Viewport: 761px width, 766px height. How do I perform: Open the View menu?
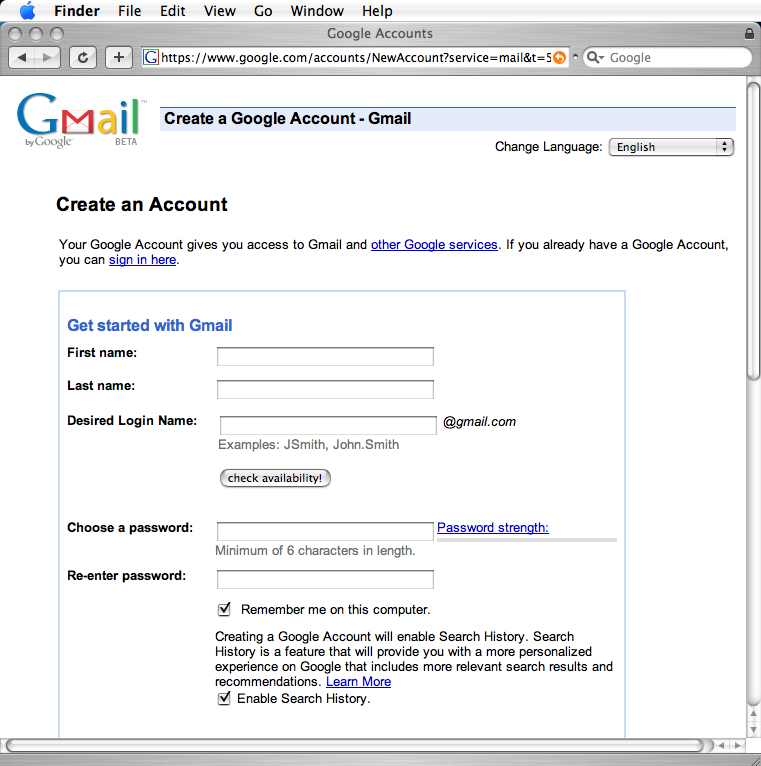pos(220,11)
